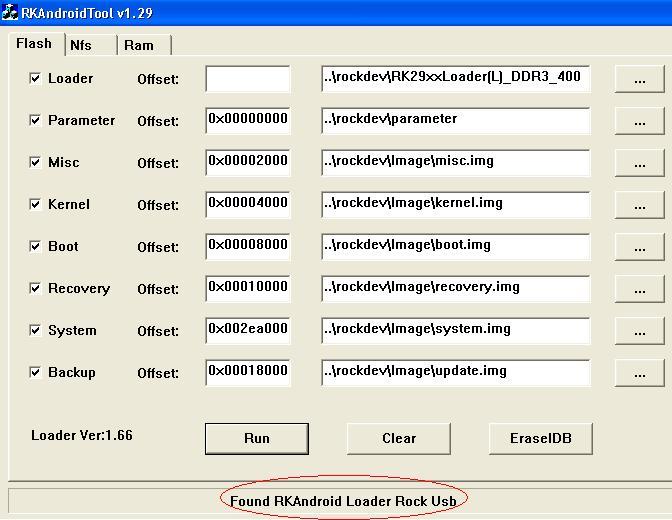Viewport: 672px width, 520px height.
Task: Click the misc.img path field
Action: [x=456, y=163]
